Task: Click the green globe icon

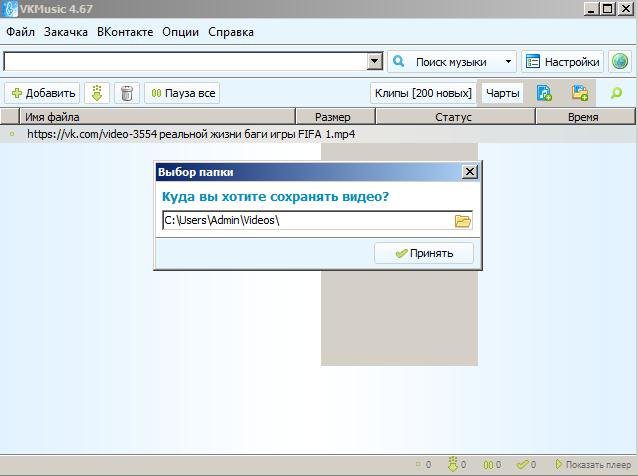Action: 620,62
